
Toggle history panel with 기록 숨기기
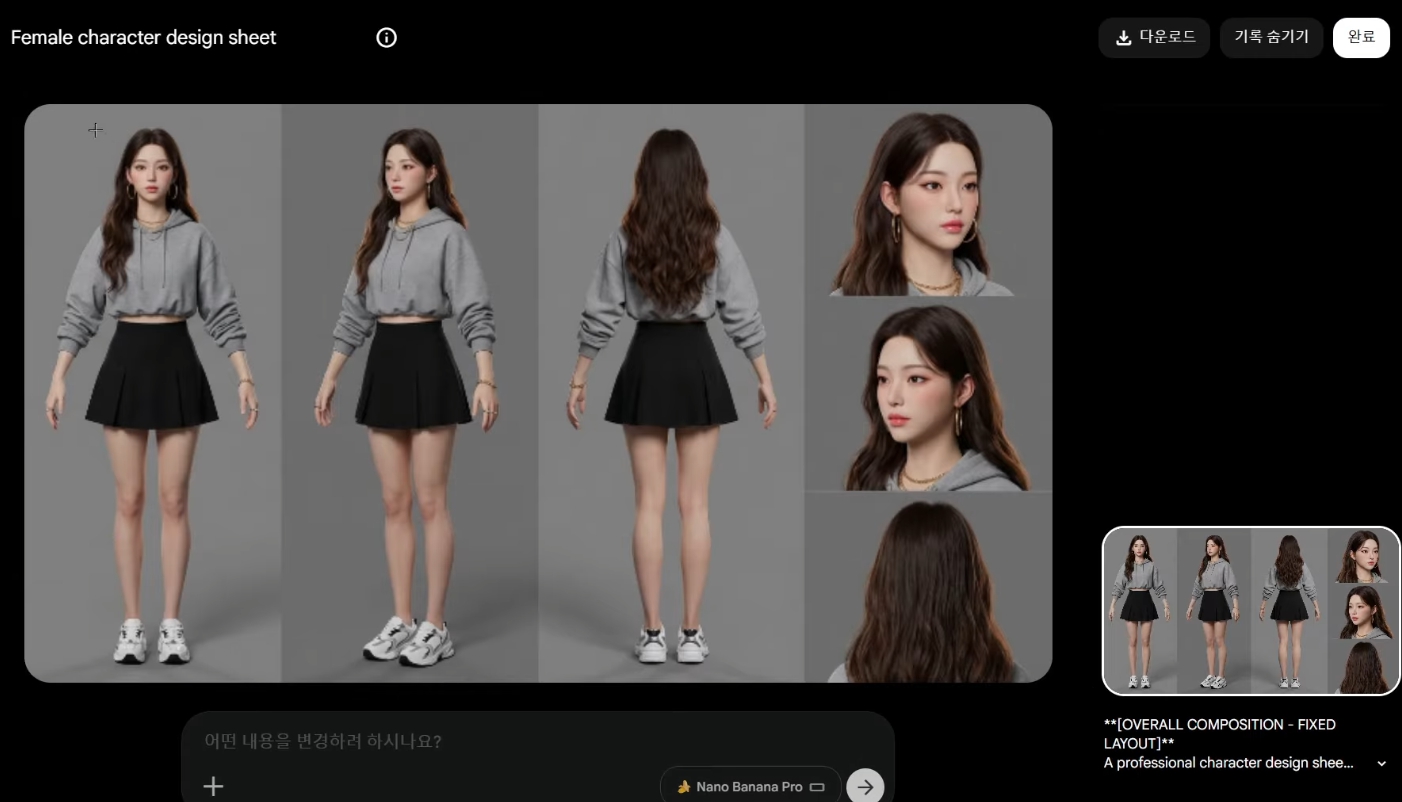pos(1271,38)
